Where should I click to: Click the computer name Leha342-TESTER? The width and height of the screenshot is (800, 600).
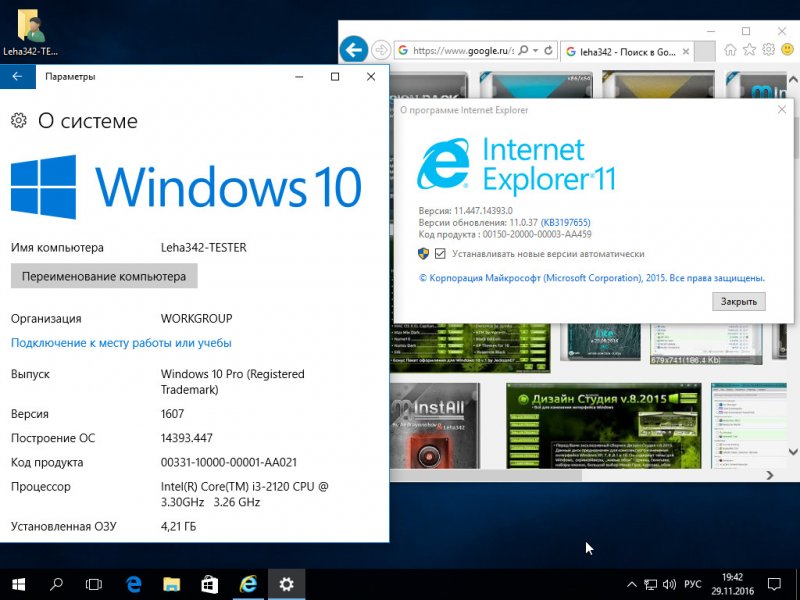tap(204, 247)
